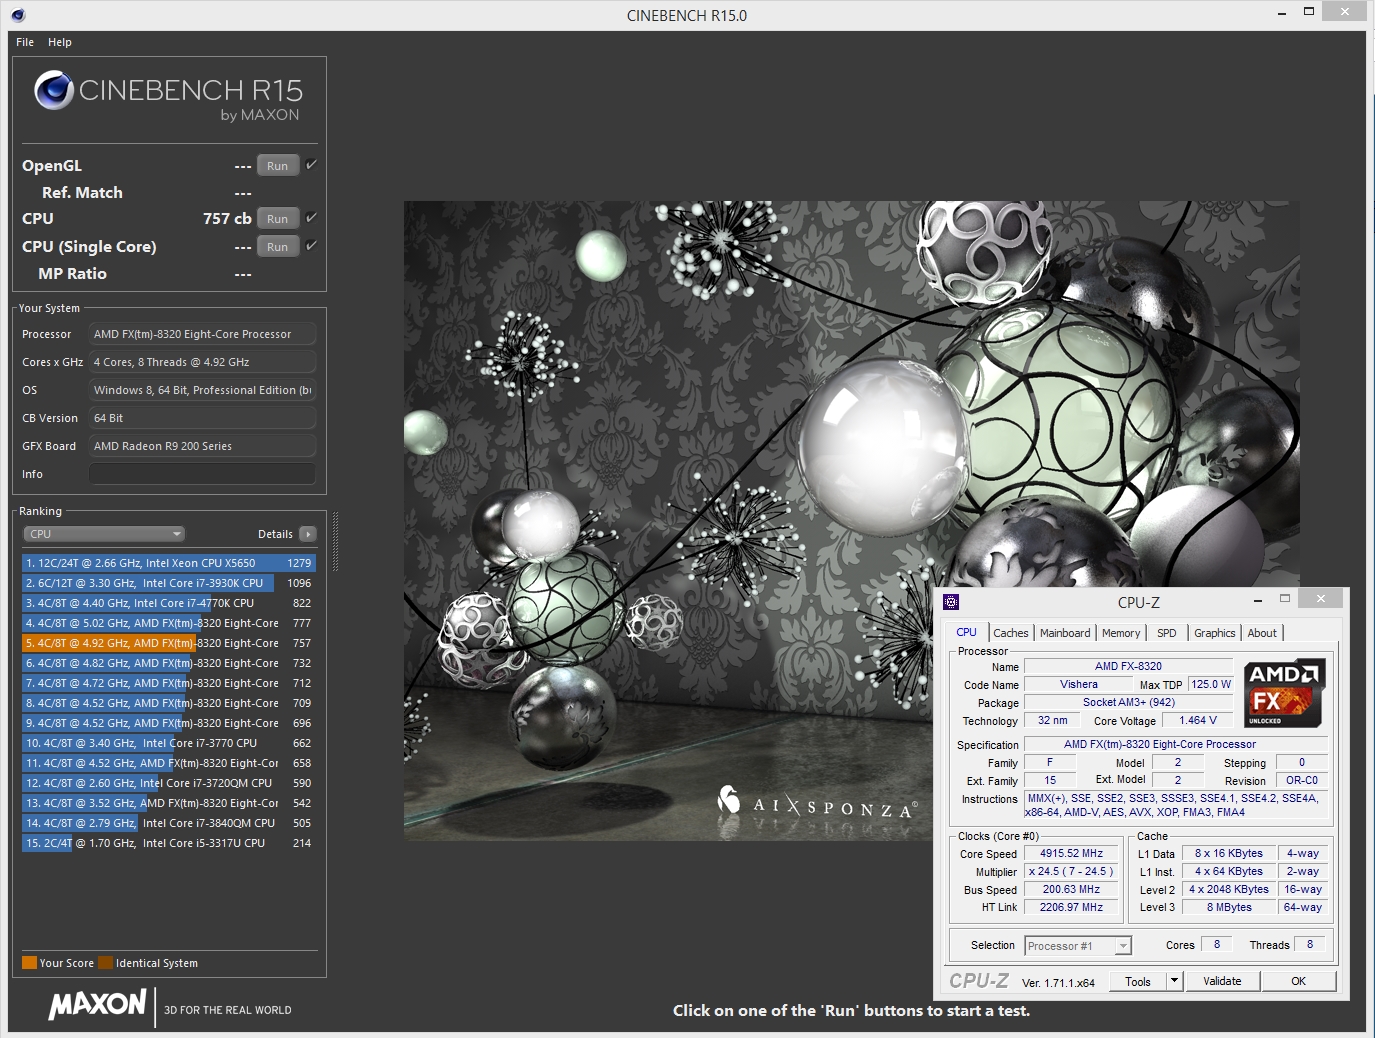The width and height of the screenshot is (1375, 1038).
Task: Switch to CPU tab in CPU-Z
Action: (966, 632)
